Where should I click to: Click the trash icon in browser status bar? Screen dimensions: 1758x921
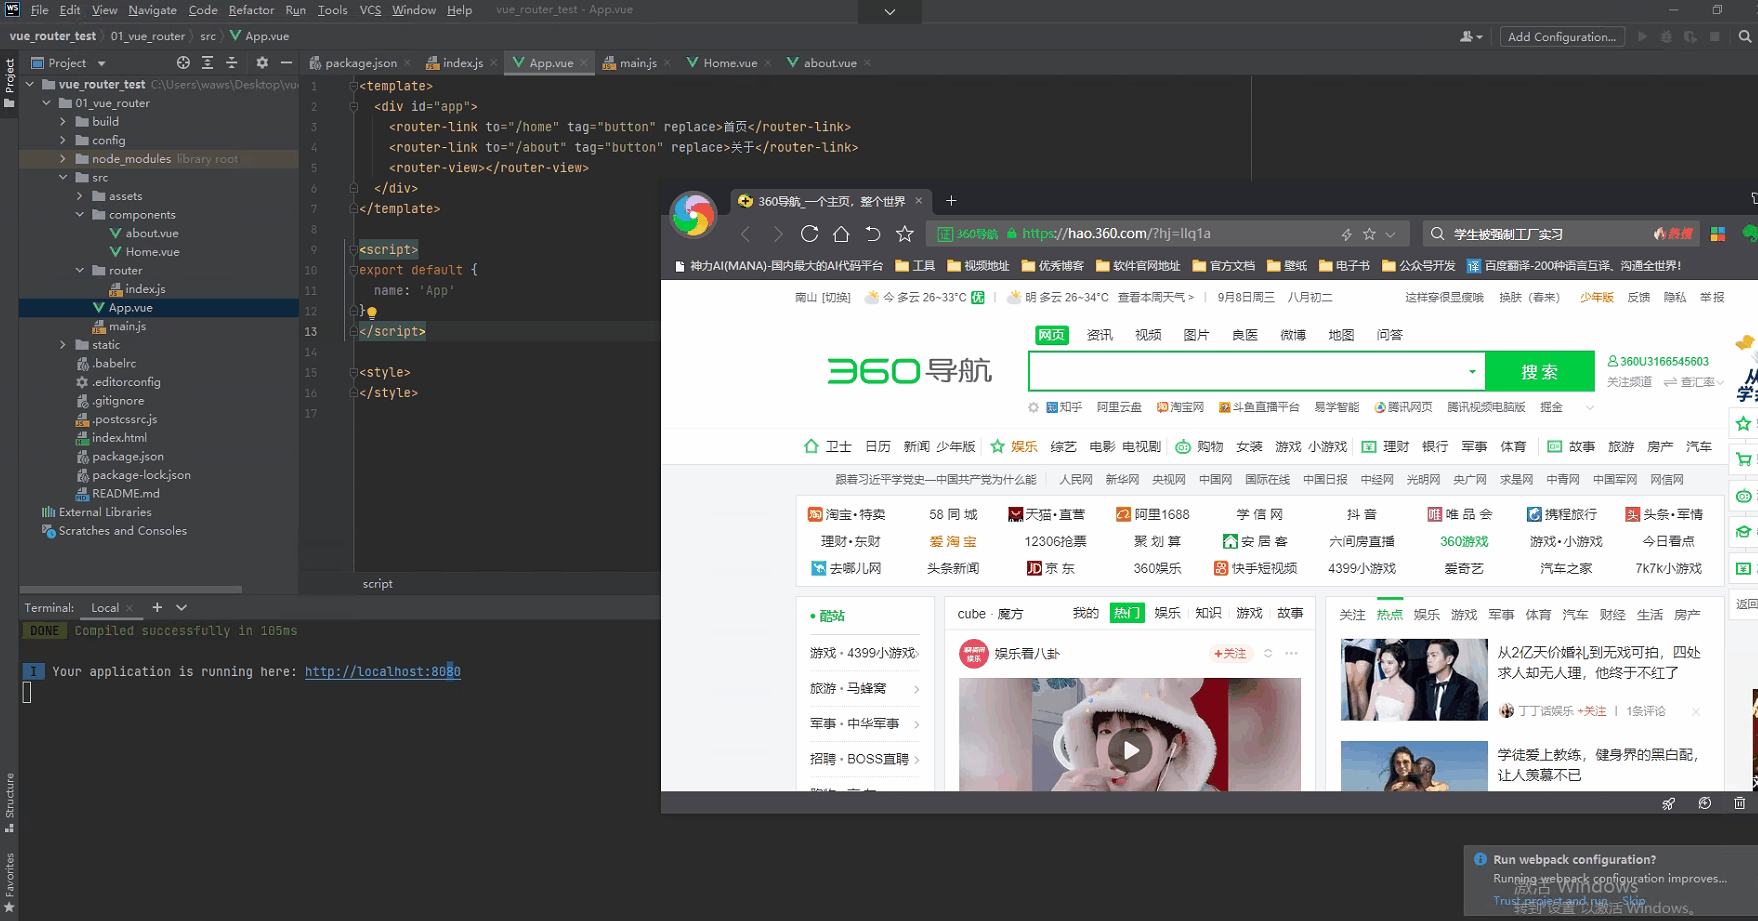point(1740,803)
